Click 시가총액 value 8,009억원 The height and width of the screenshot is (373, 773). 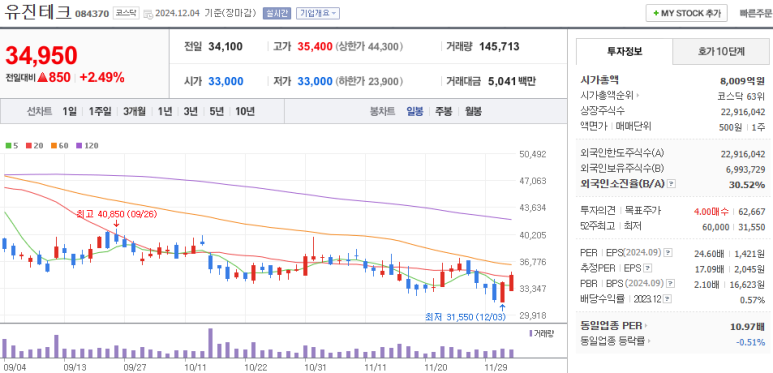pyautogui.click(x=742, y=81)
